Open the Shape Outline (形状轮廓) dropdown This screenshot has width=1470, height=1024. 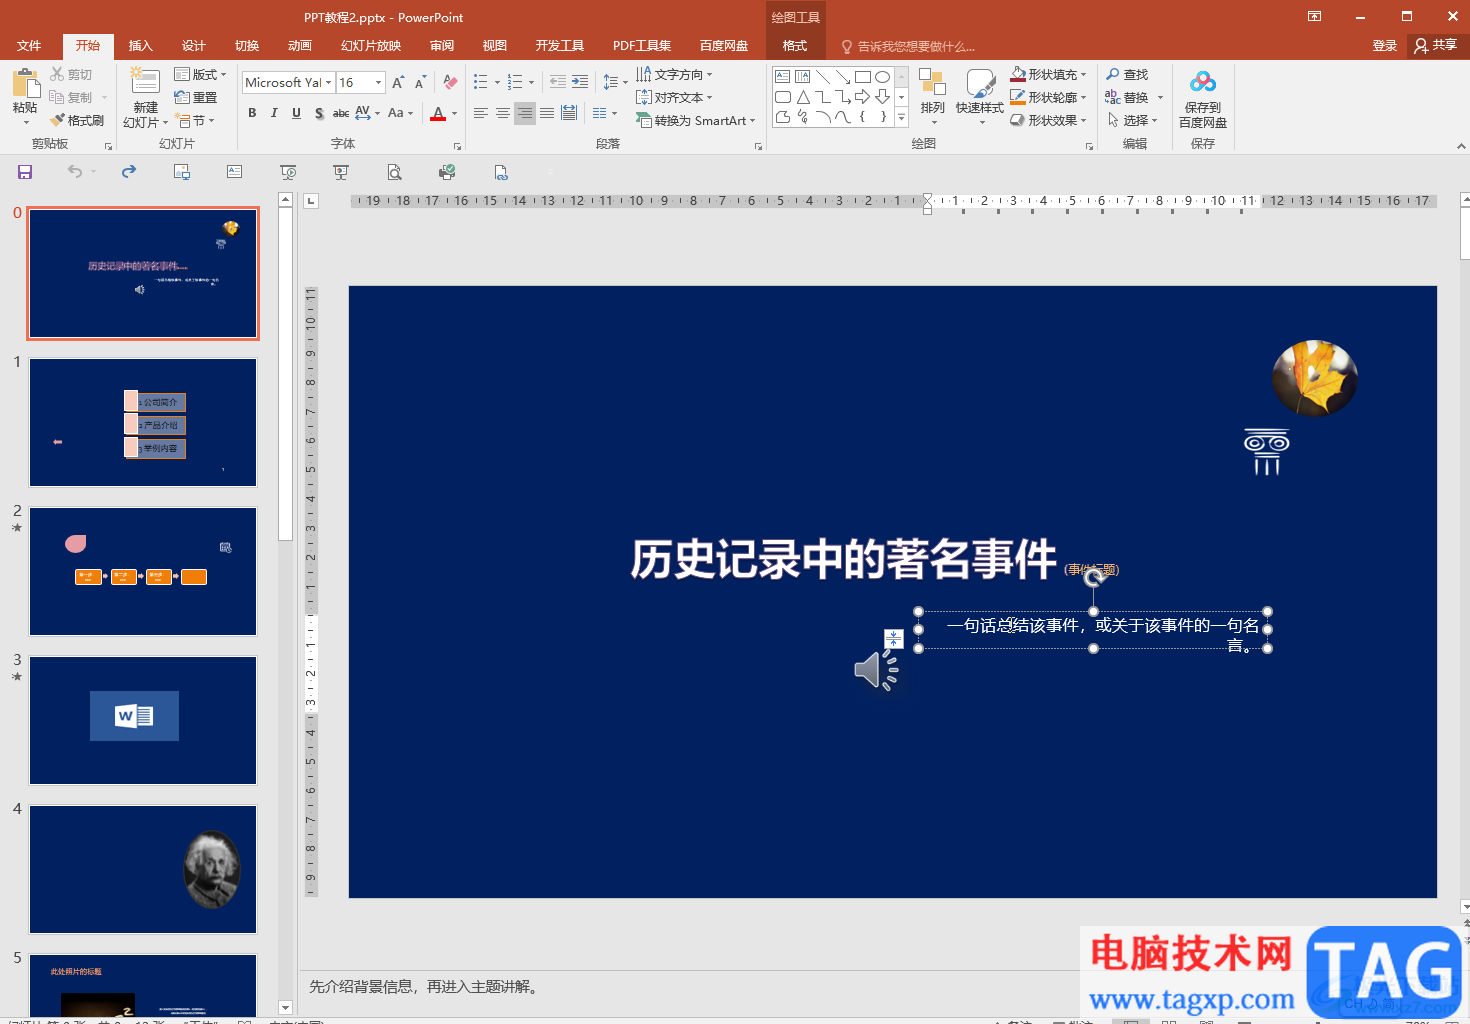1048,97
